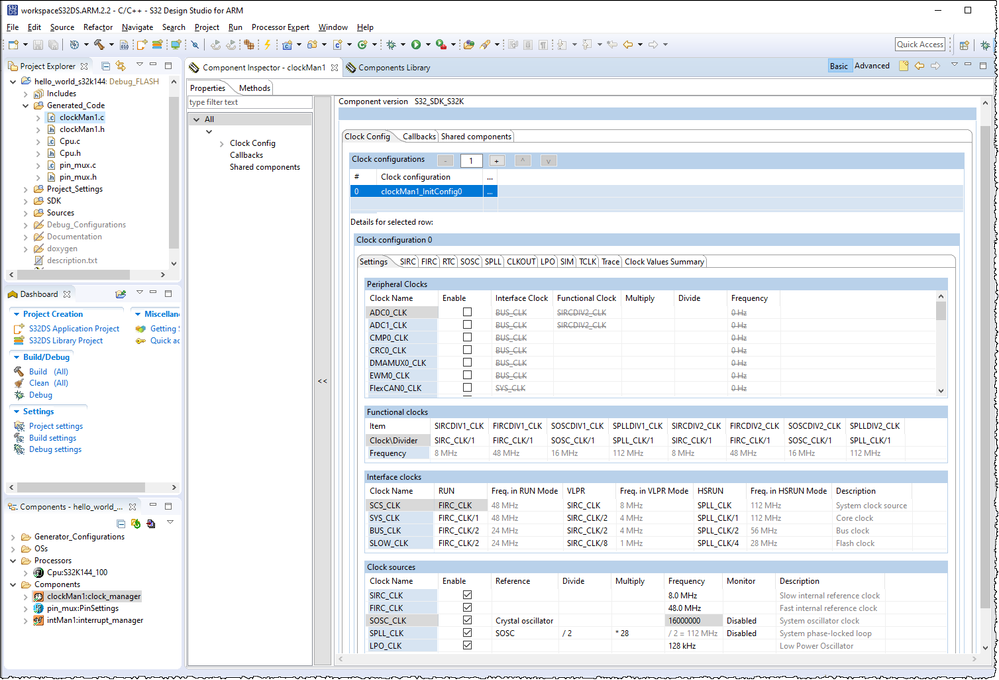The height and width of the screenshot is (680, 999).
Task: Click the Project Explorer horizontal scrollbar
Action: [x=87, y=275]
